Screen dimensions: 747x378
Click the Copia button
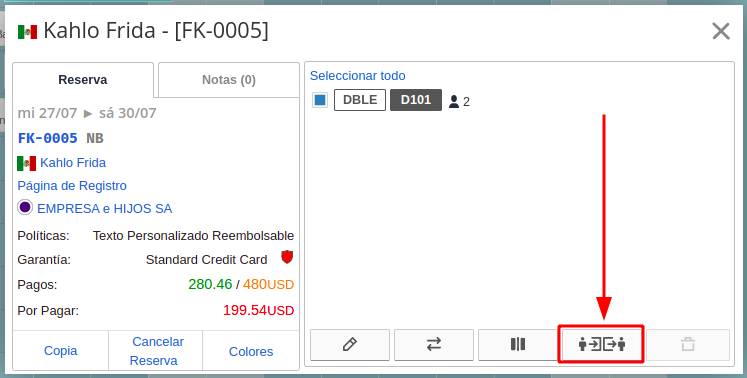61,351
